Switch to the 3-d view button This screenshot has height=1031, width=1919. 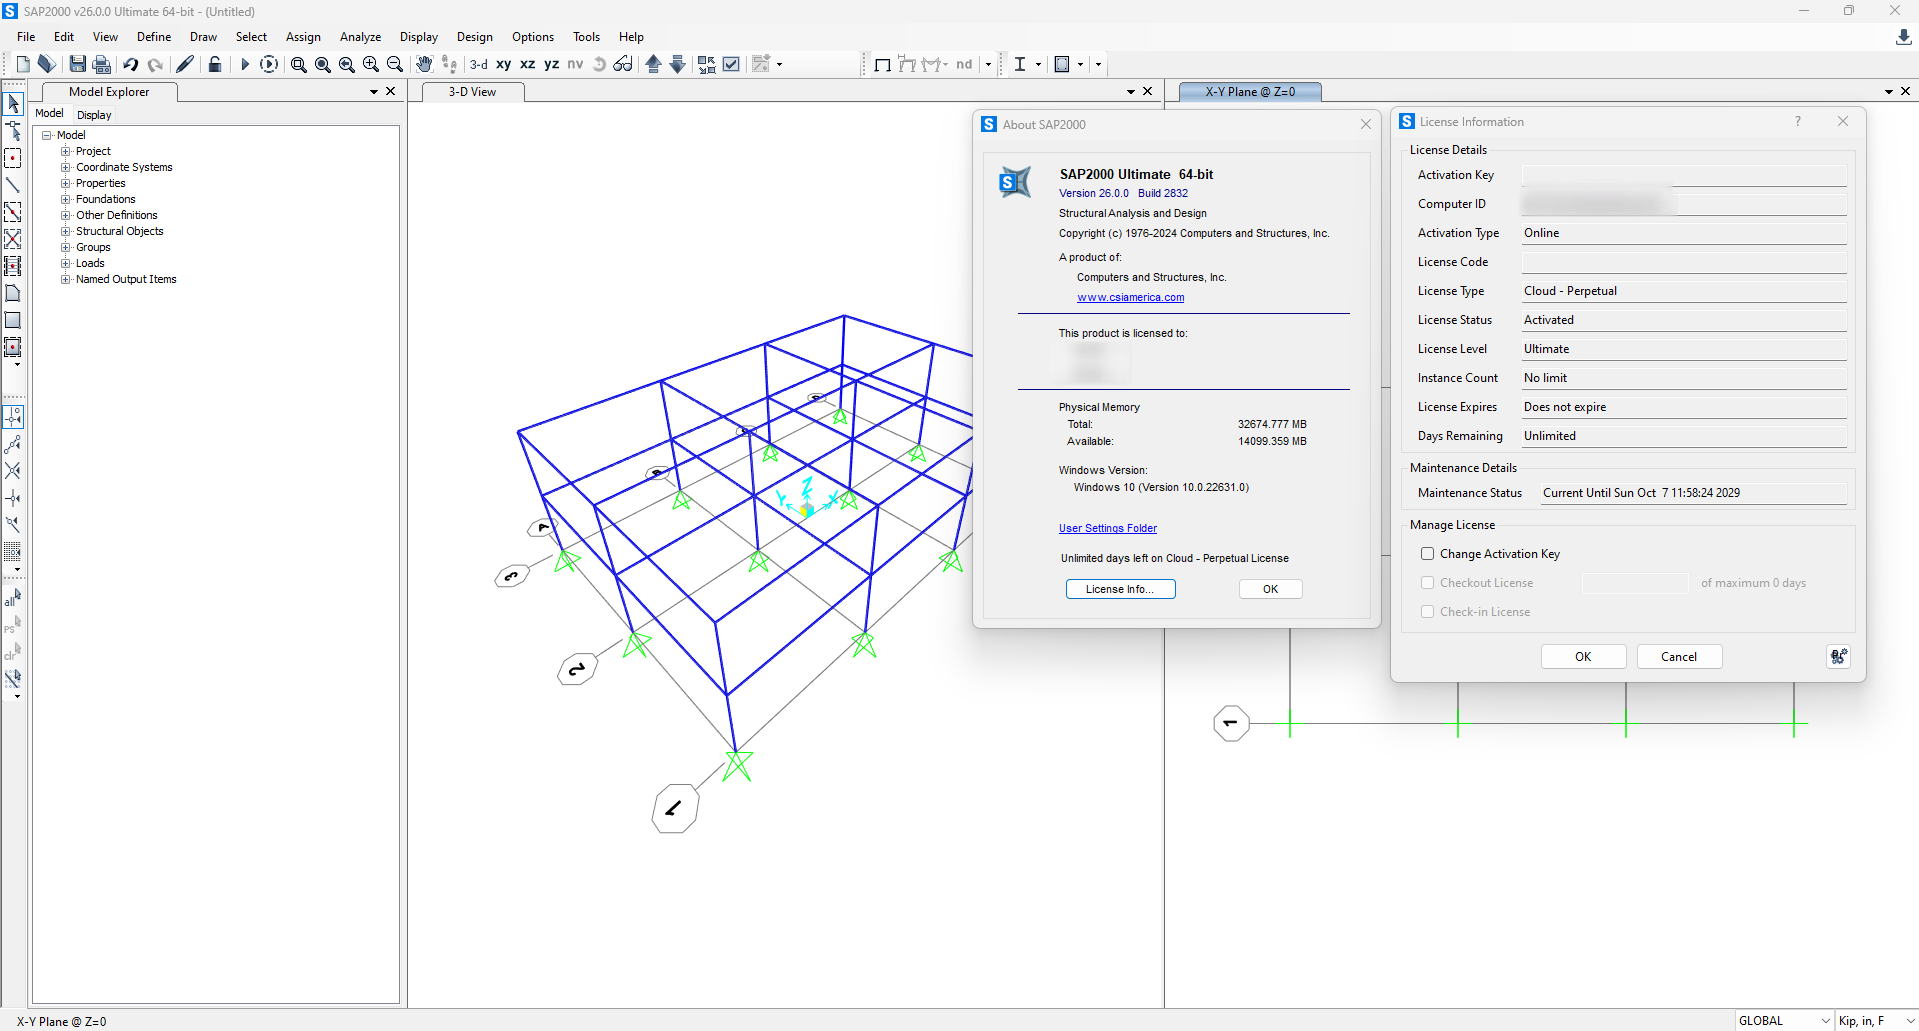[479, 64]
